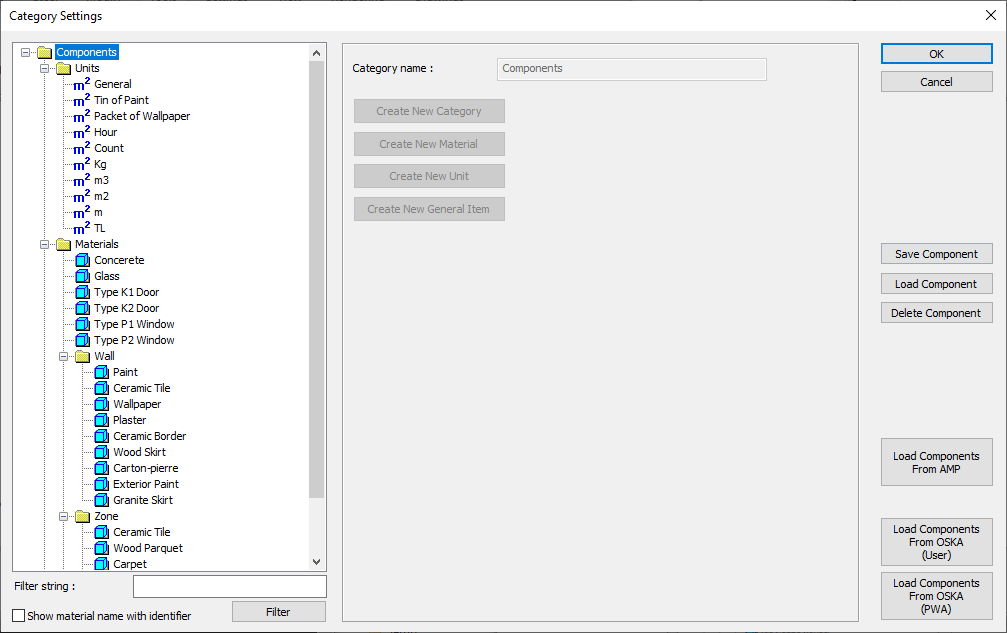Click Load Components From AMP

coord(936,462)
